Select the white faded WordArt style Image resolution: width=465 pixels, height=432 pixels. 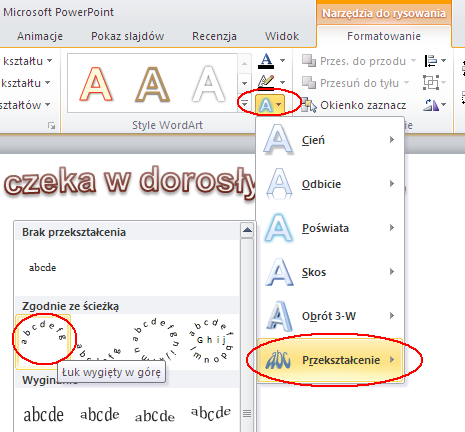pos(209,84)
